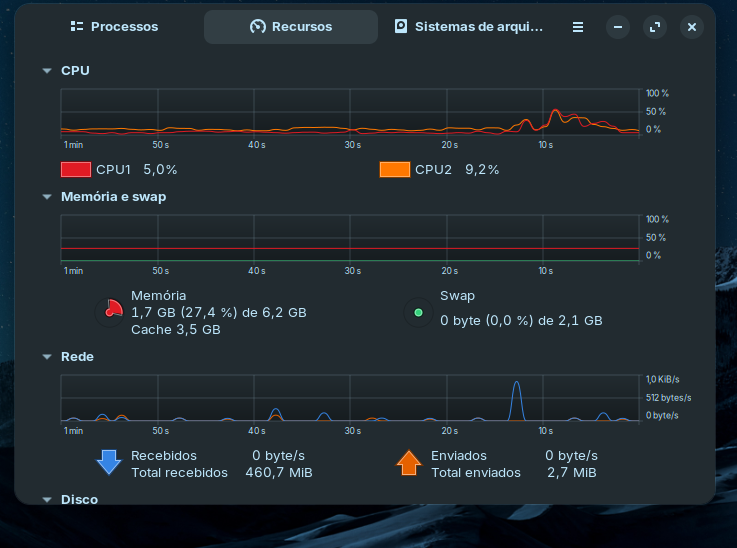Viewport: 737px width, 548px height.
Task: Open the Sistemas de arquivos tab
Action: click(x=468, y=27)
